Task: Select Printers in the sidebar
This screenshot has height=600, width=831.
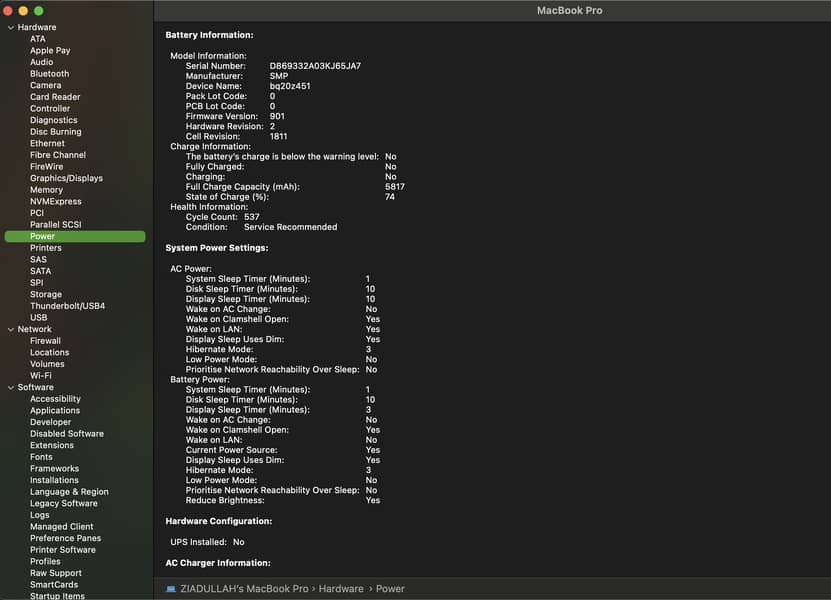Action: 46,249
